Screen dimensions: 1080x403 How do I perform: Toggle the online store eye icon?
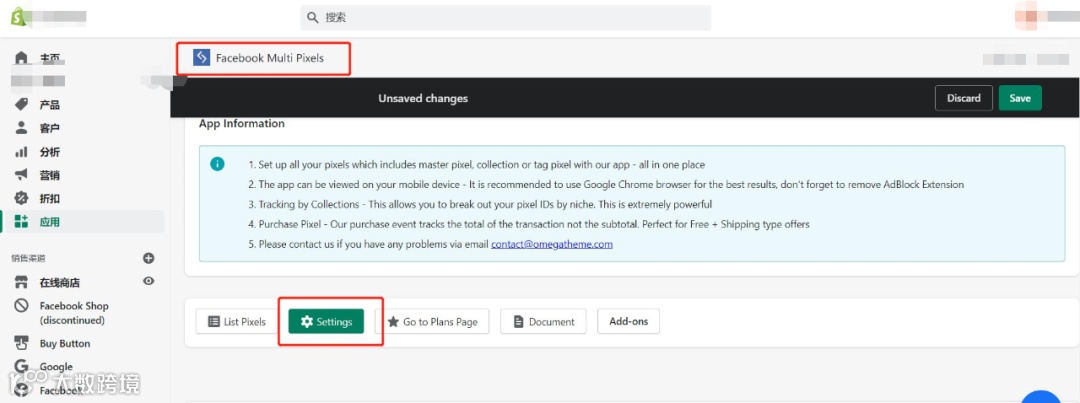148,281
